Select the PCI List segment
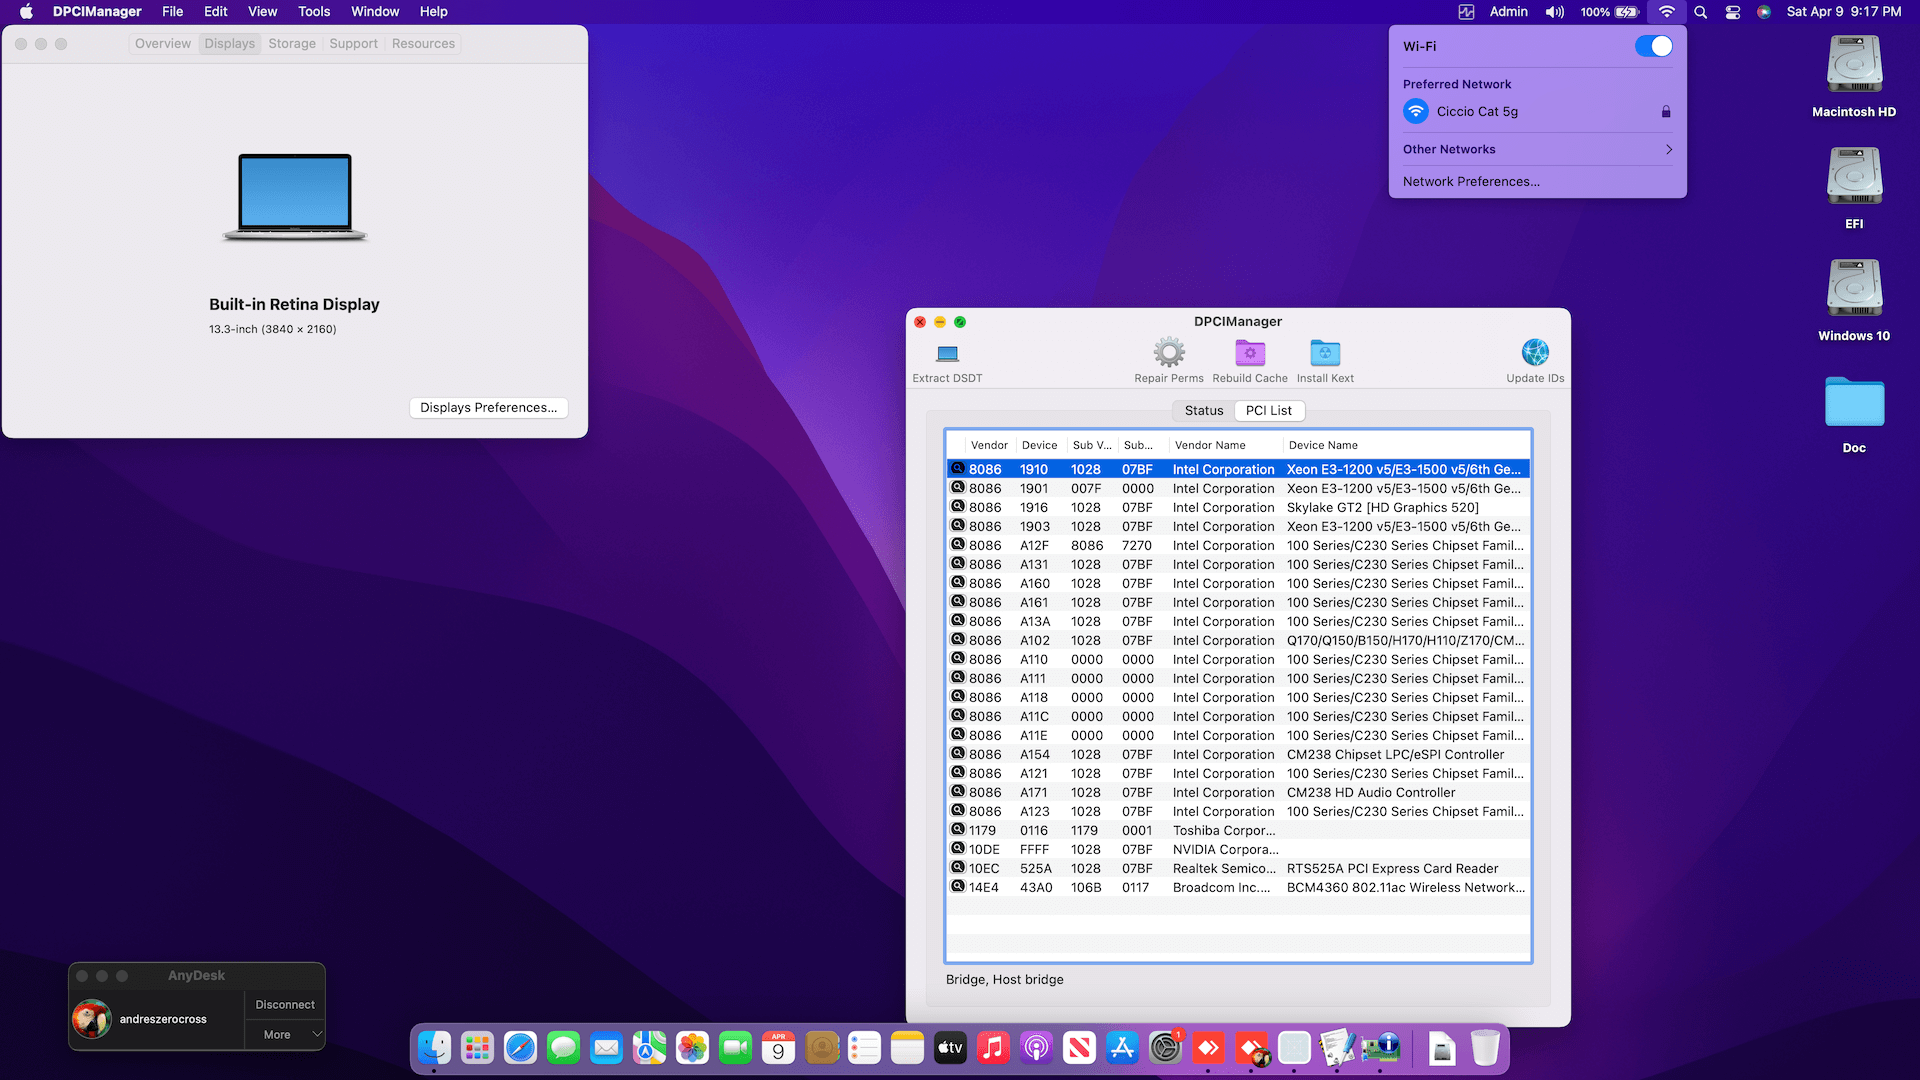 click(1268, 411)
